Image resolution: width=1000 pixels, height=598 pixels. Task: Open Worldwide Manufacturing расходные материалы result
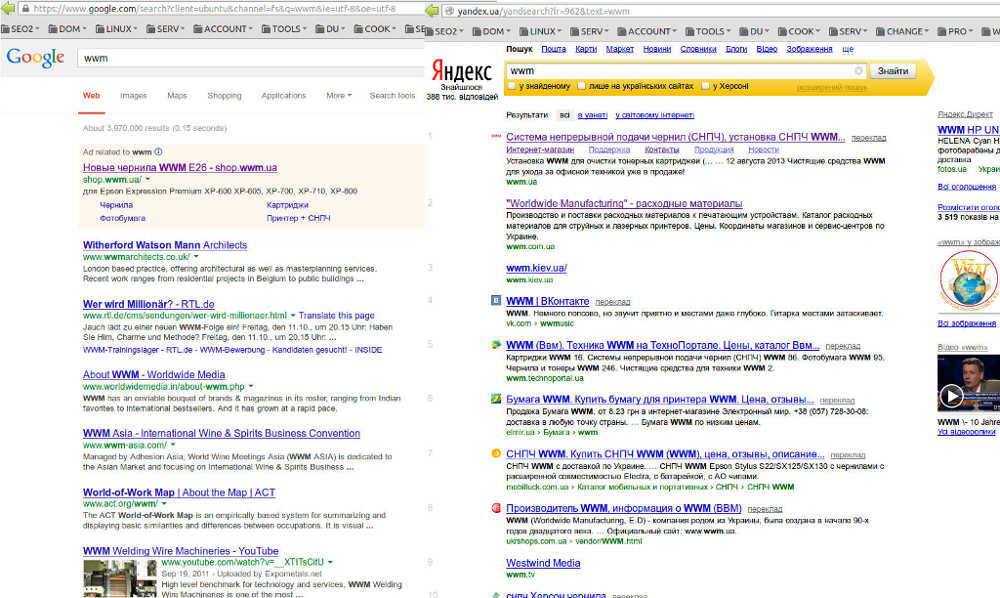pos(624,203)
